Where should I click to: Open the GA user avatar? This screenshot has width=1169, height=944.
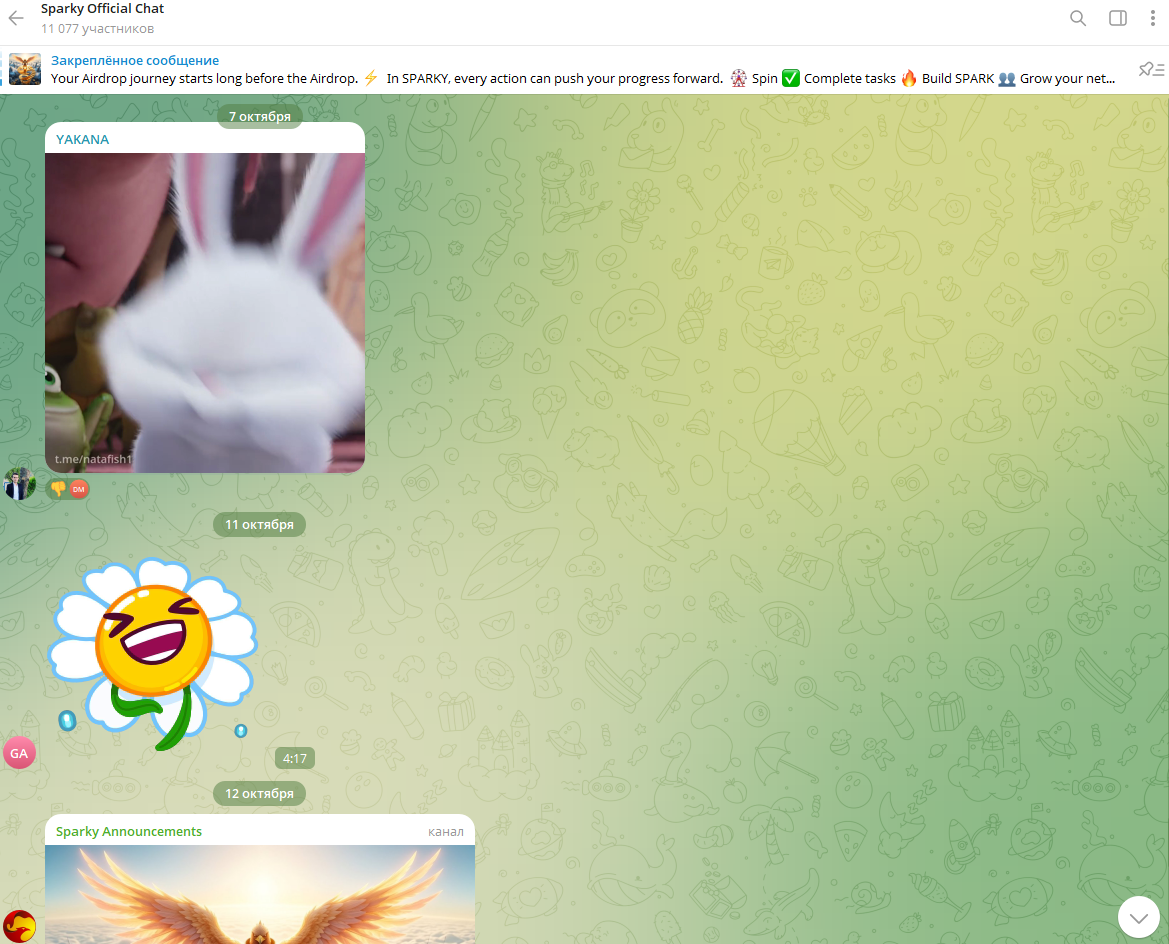[19, 753]
